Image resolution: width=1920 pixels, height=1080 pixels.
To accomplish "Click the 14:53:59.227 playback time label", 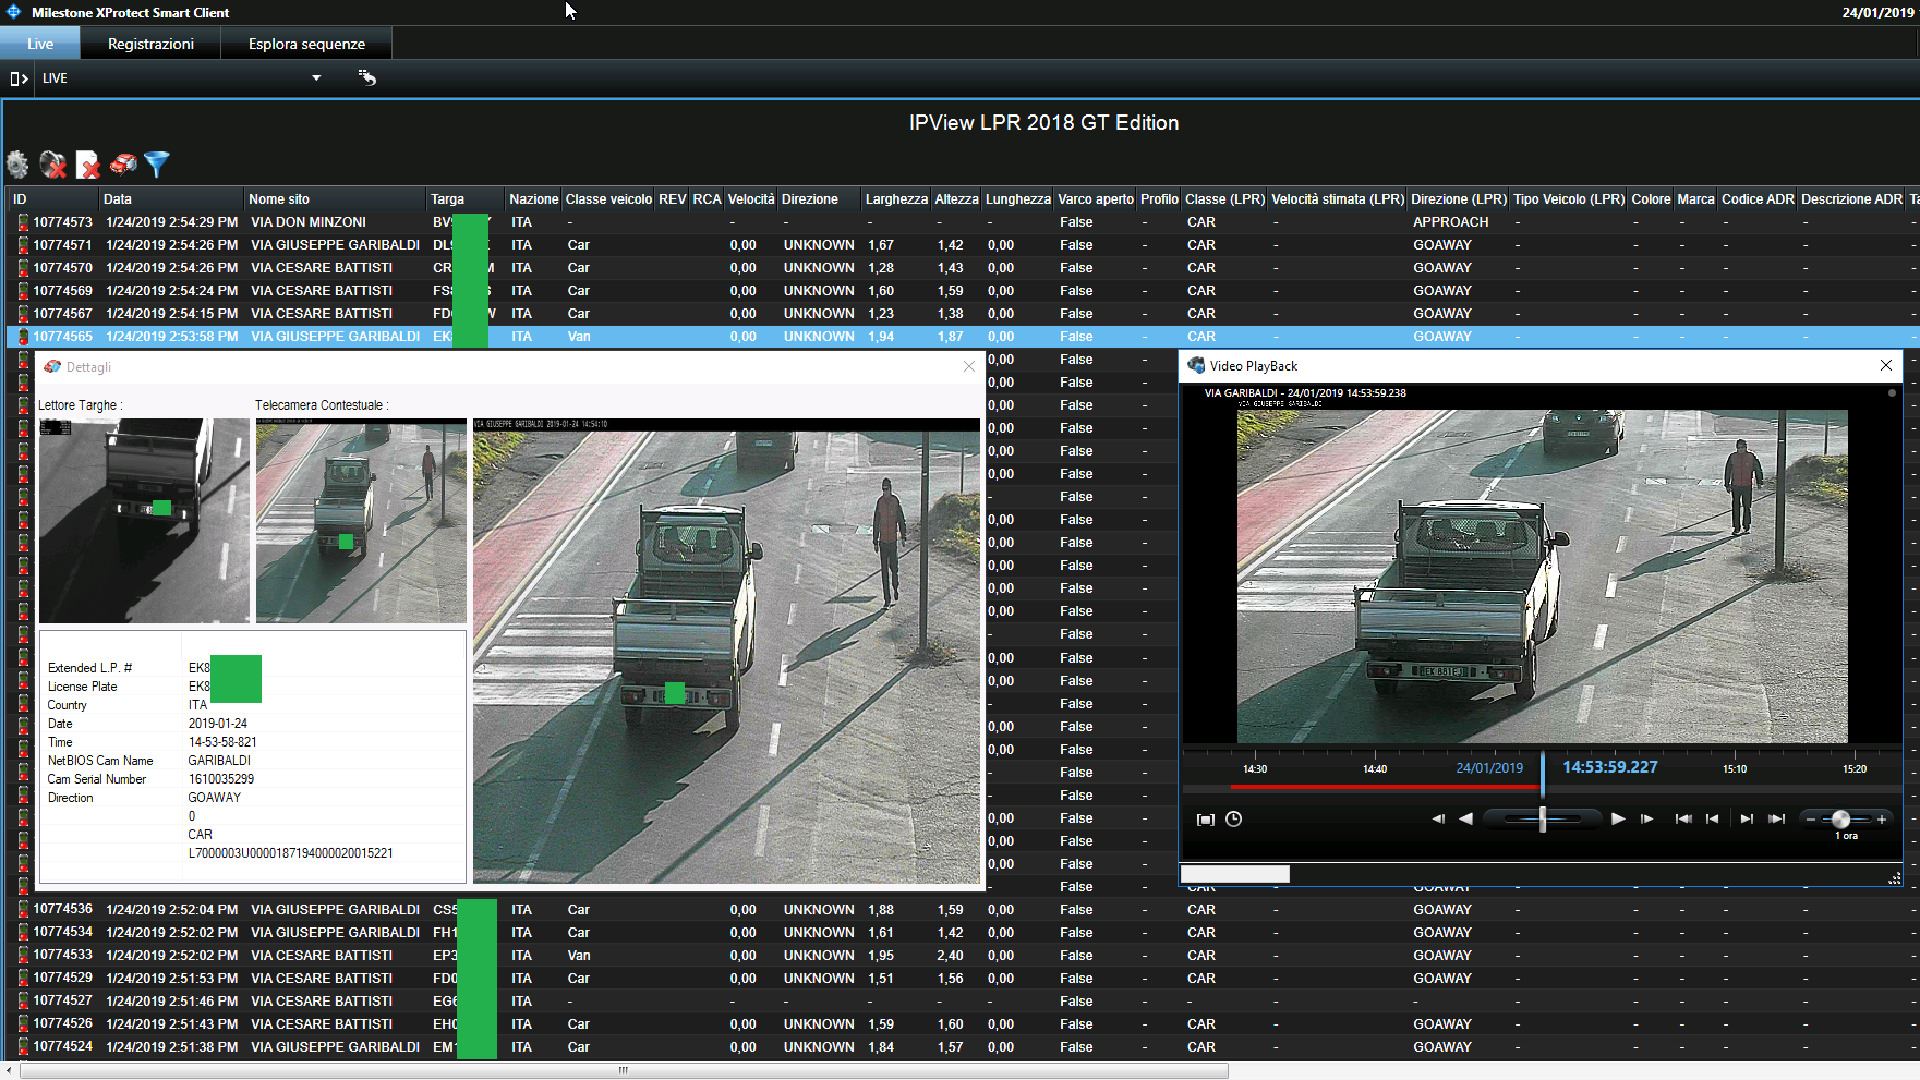I will pyautogui.click(x=1610, y=767).
